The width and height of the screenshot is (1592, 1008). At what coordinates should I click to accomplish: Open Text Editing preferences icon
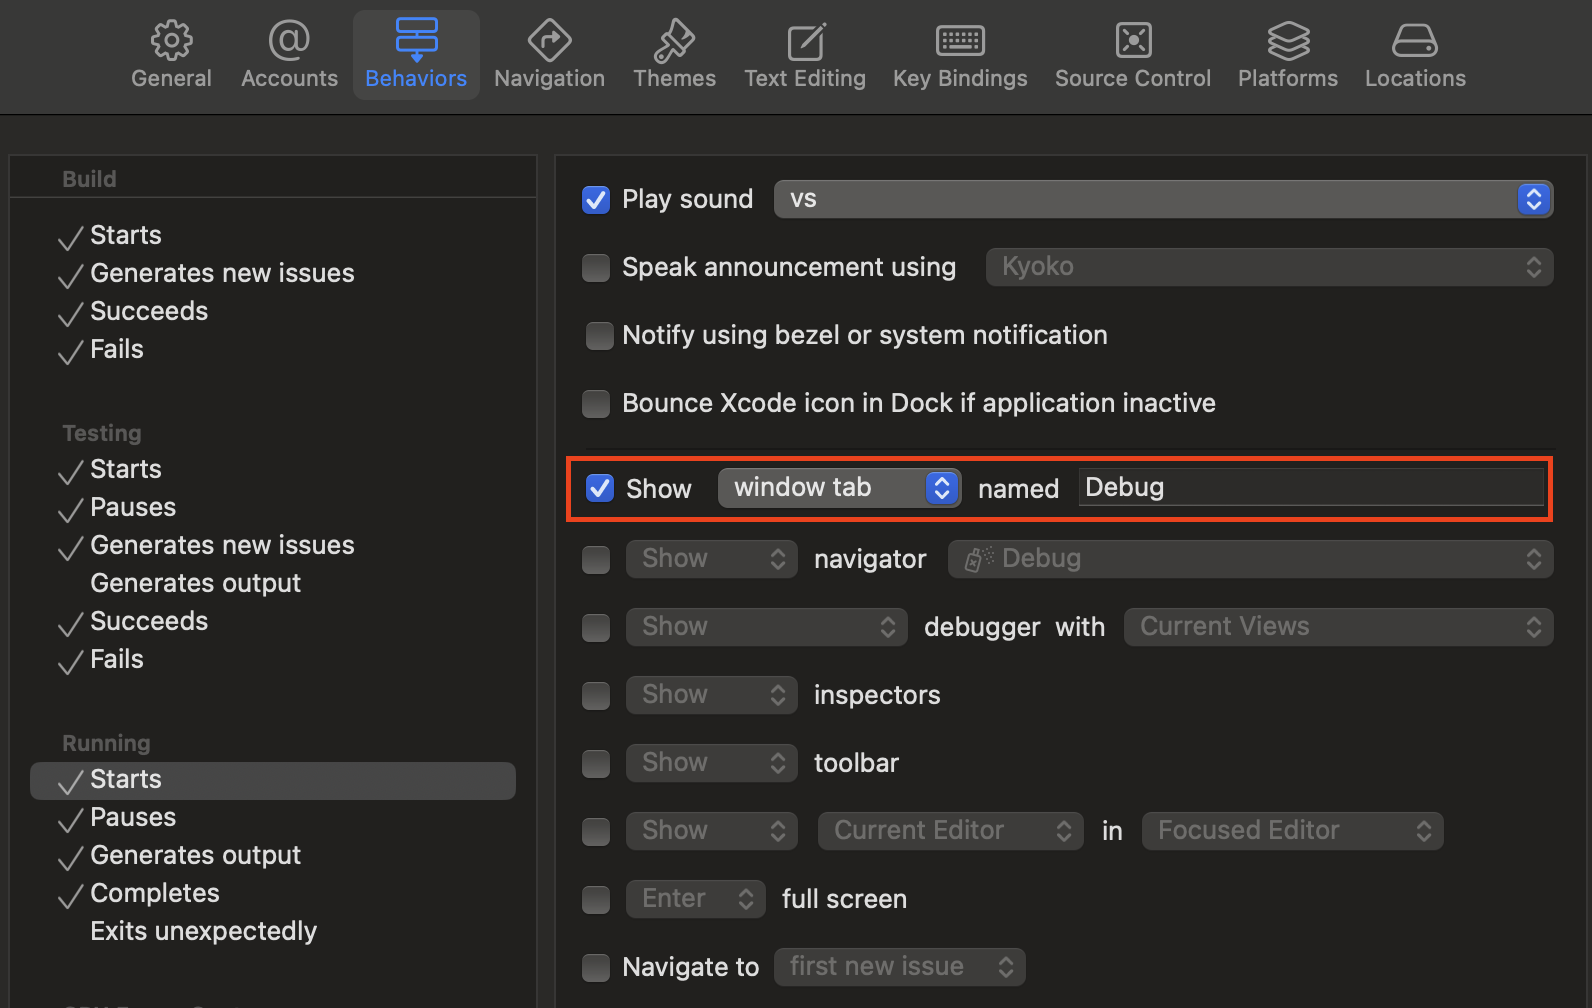click(805, 42)
